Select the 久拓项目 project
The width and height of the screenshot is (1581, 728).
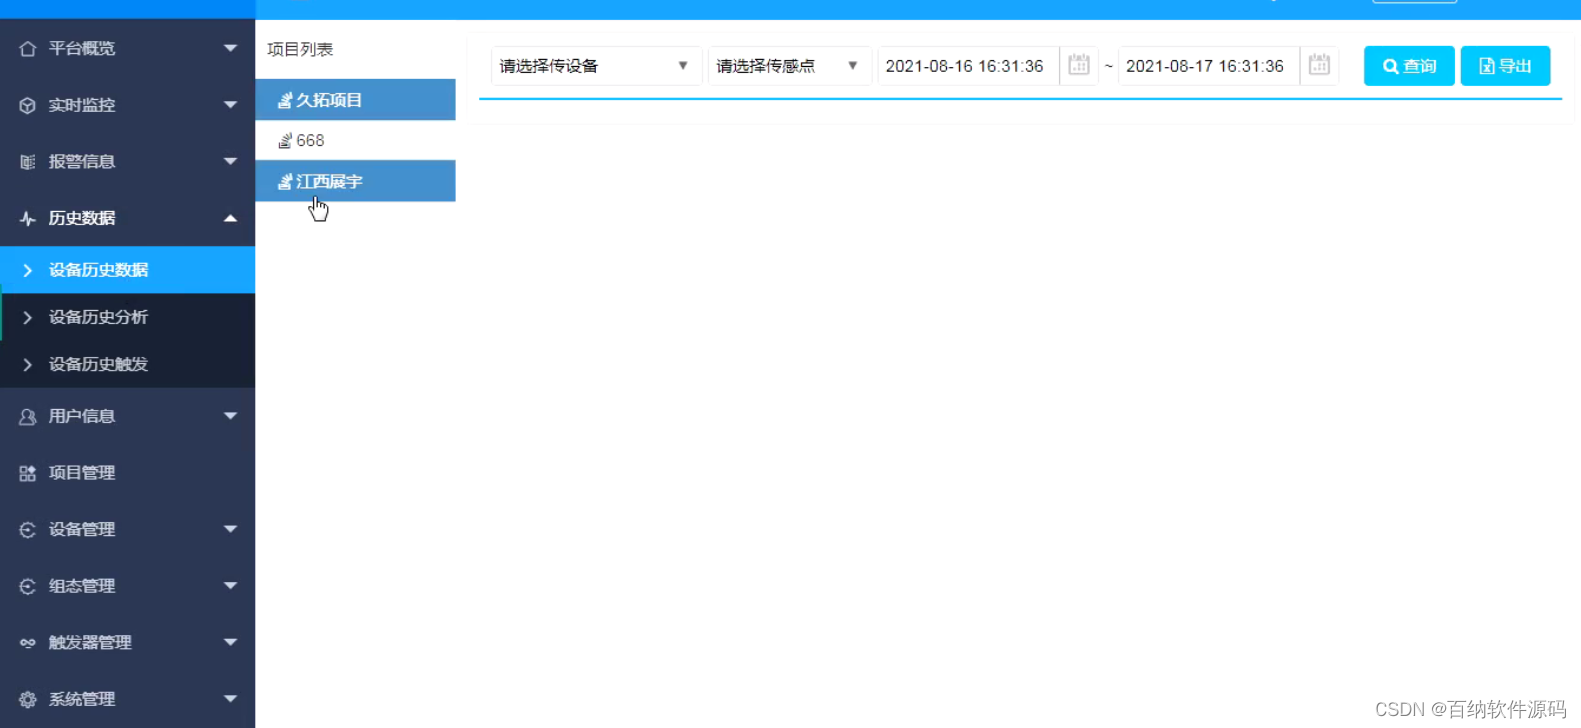tap(355, 100)
